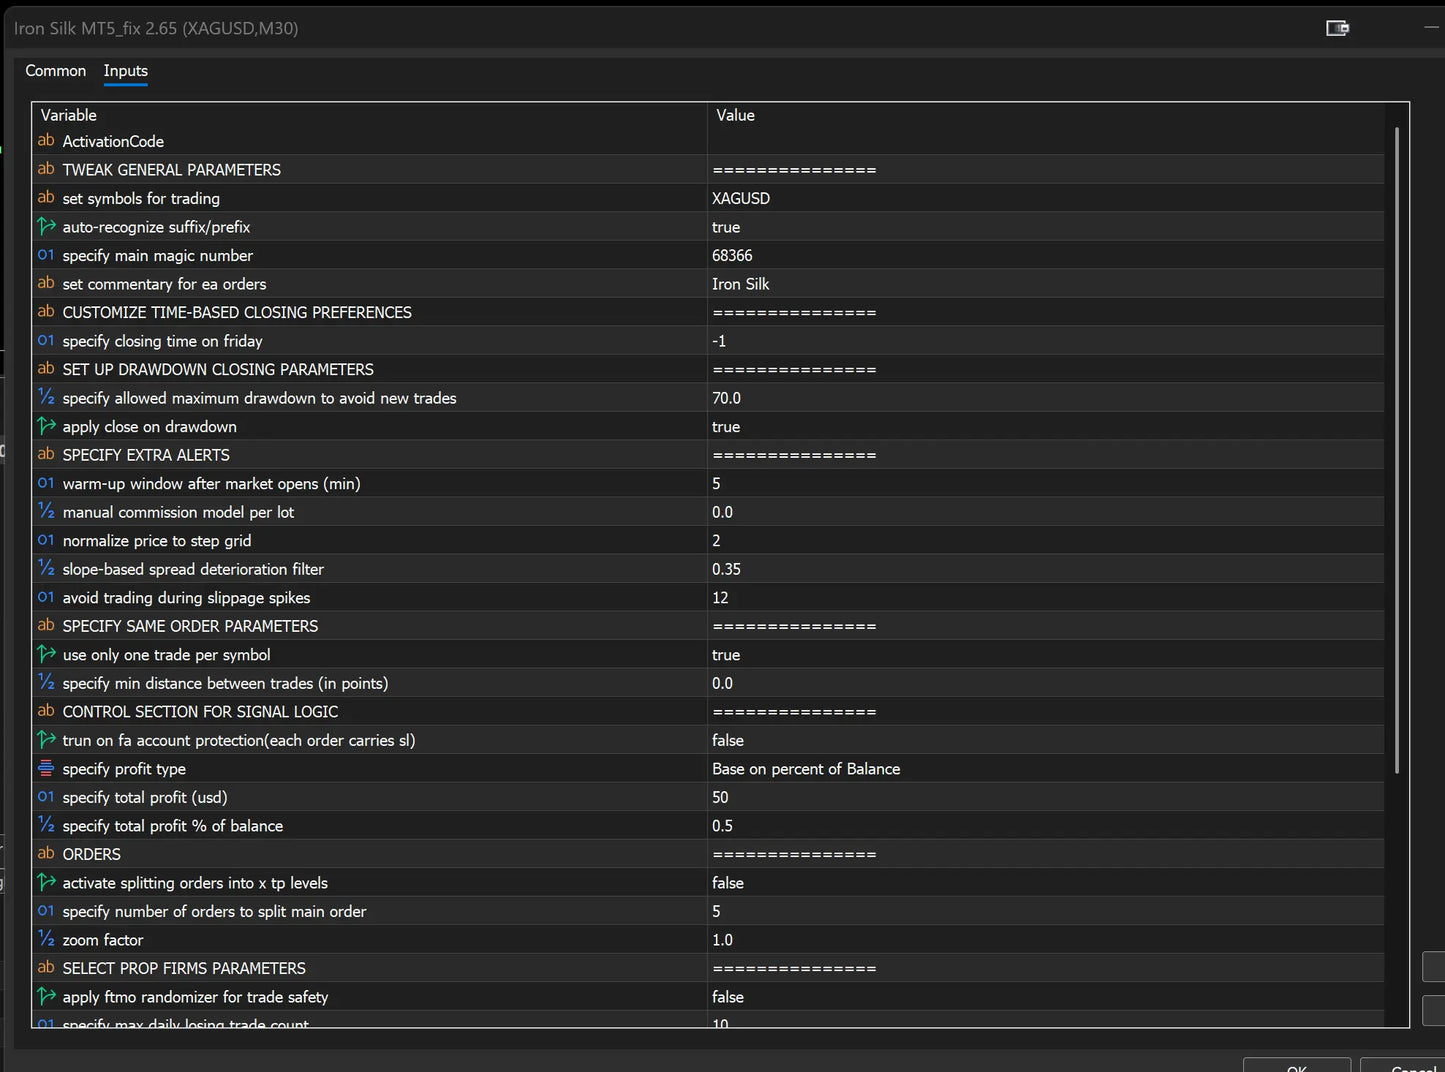
Task: Edit total profit percent value 0.5
Action: pyautogui.click(x=1046, y=826)
